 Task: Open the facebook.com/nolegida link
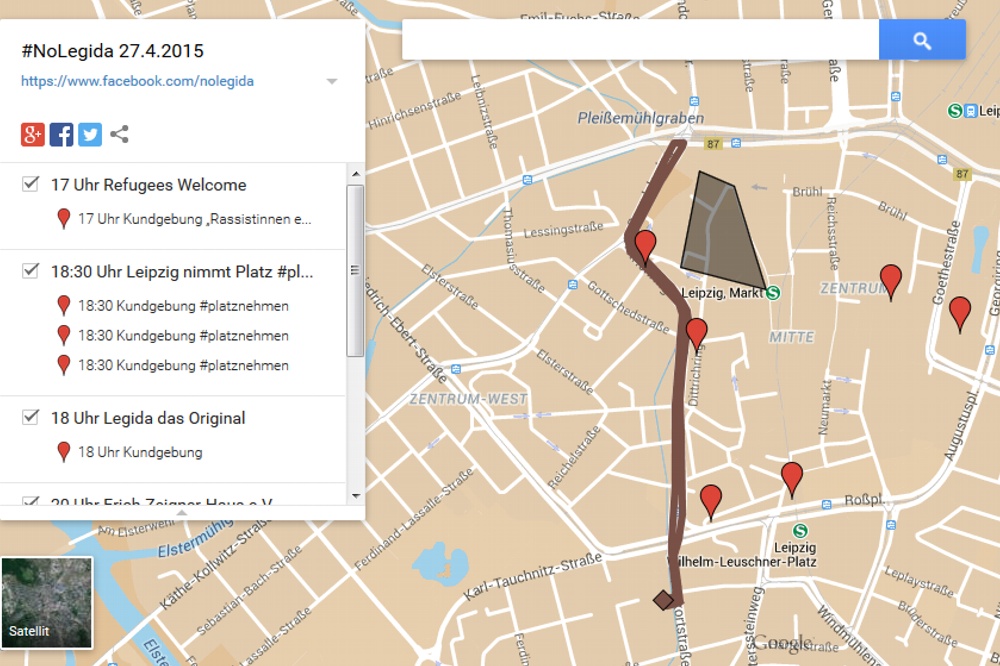pyautogui.click(x=137, y=81)
